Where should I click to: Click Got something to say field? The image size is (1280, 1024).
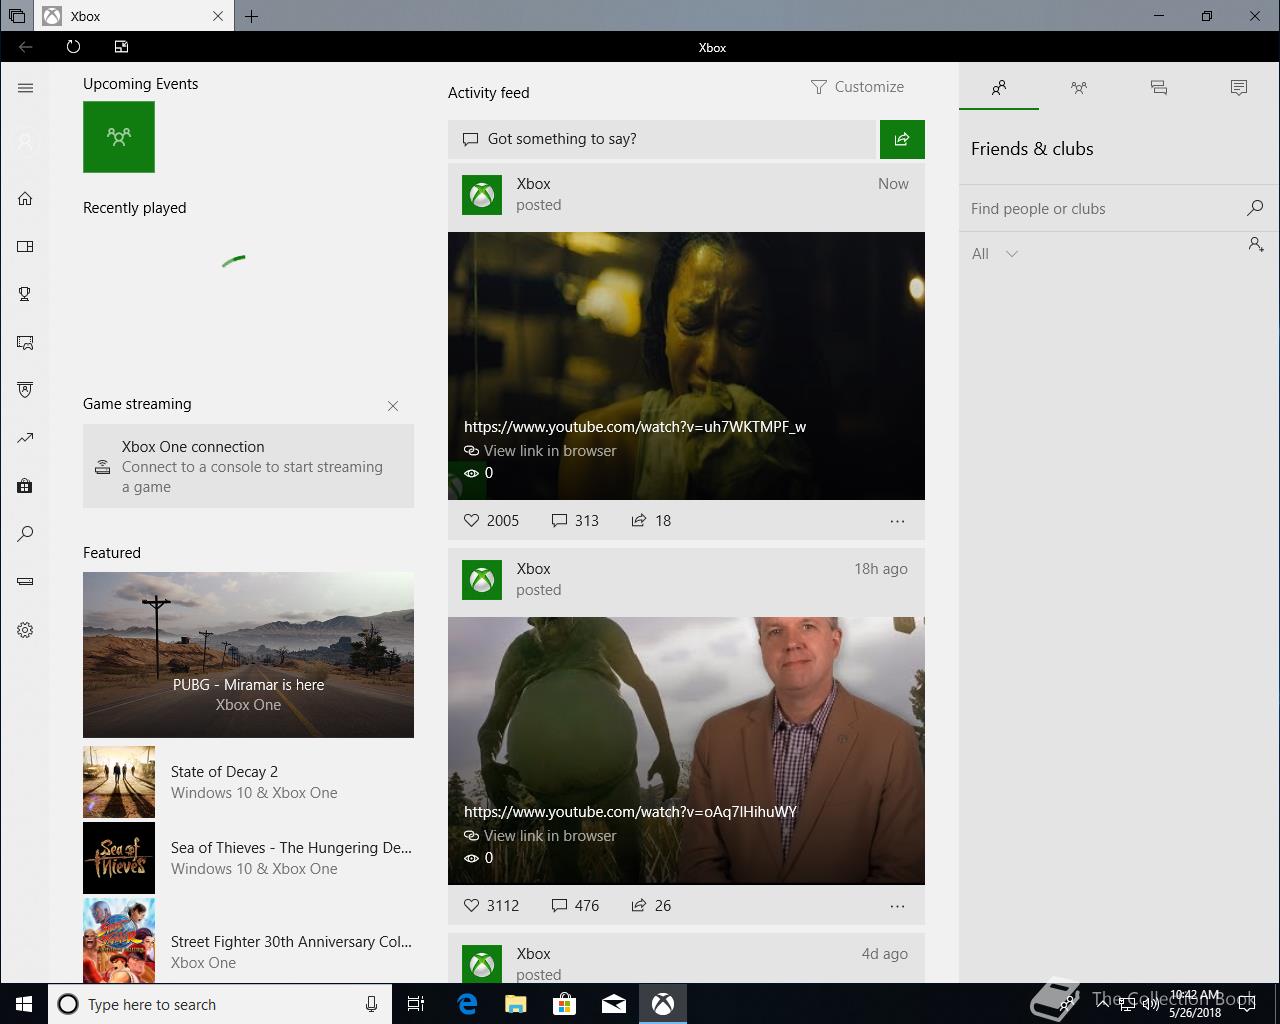coord(662,139)
